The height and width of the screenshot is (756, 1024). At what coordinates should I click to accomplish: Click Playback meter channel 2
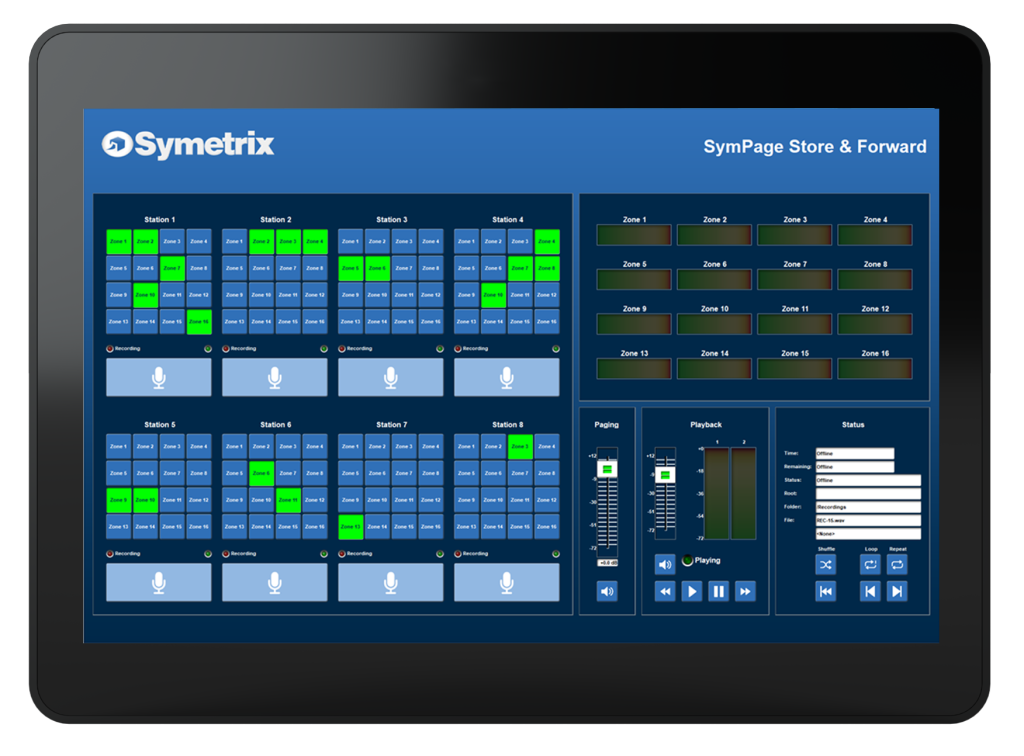743,494
